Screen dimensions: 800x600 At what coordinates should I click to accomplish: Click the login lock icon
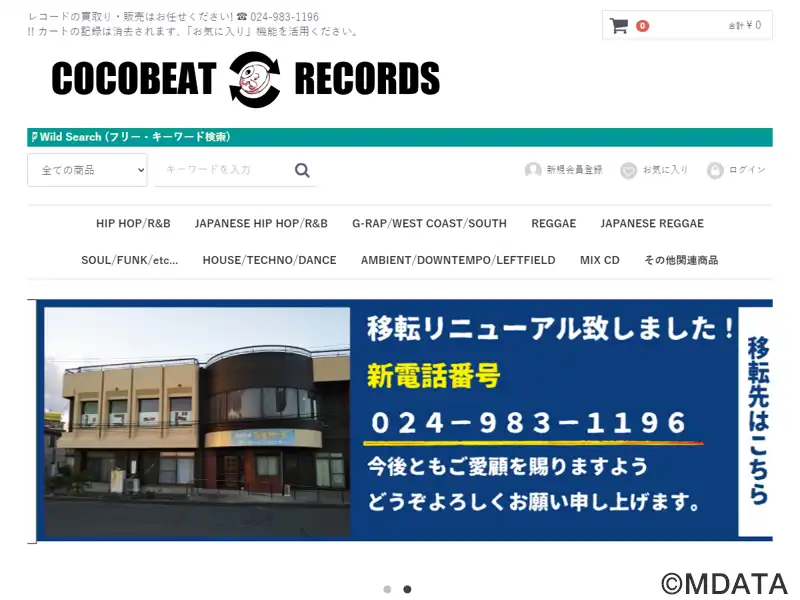(715, 170)
